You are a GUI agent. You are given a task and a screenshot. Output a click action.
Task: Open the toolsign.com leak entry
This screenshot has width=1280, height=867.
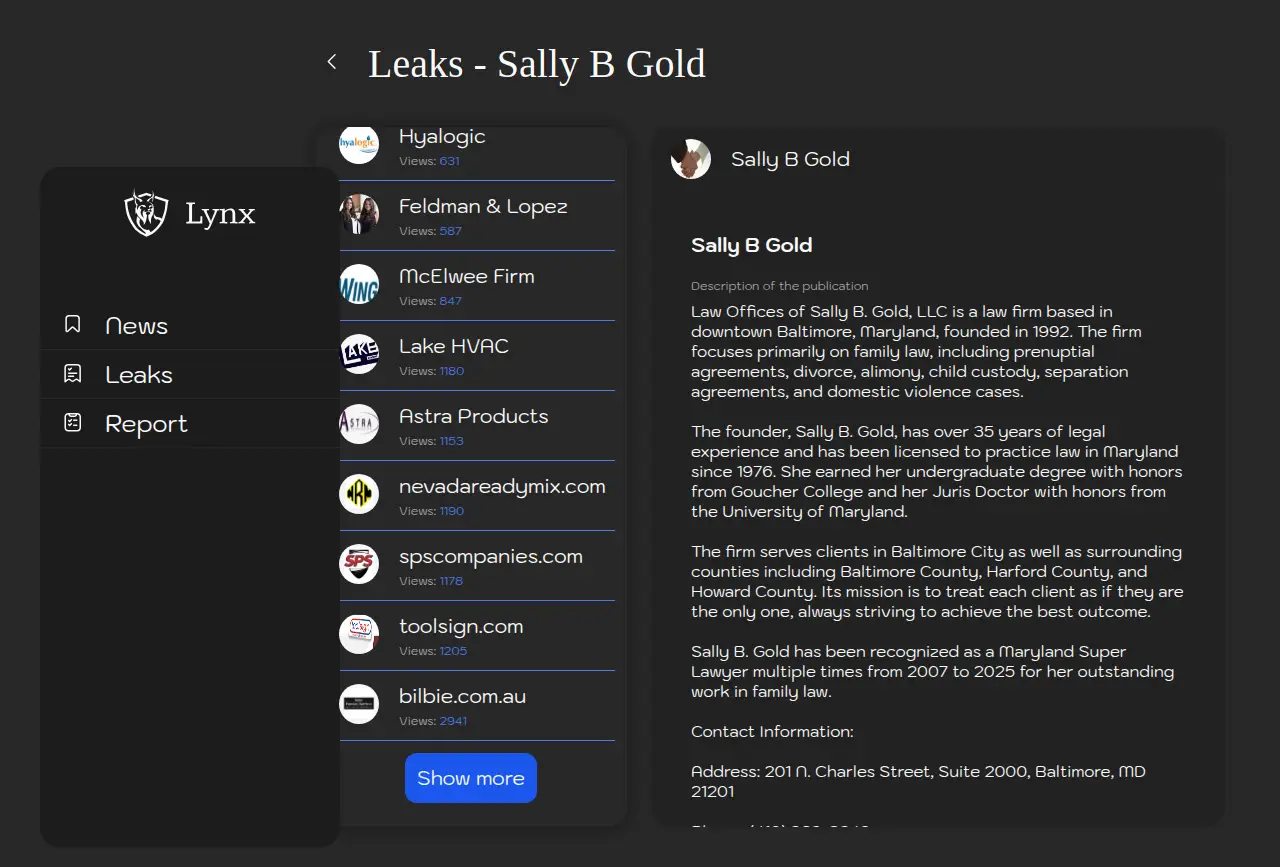pos(461,627)
